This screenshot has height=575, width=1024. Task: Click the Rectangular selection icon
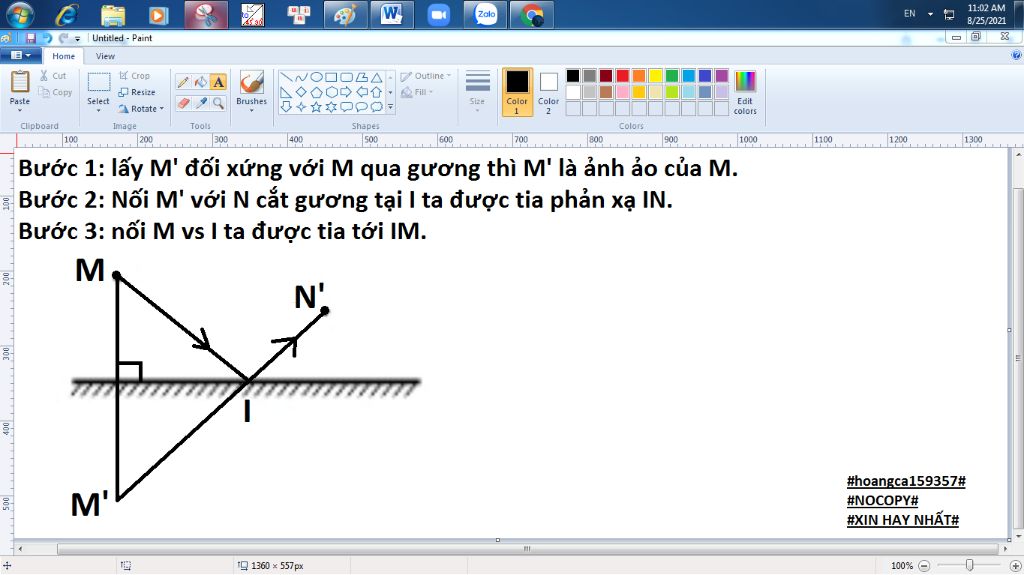tap(99, 82)
